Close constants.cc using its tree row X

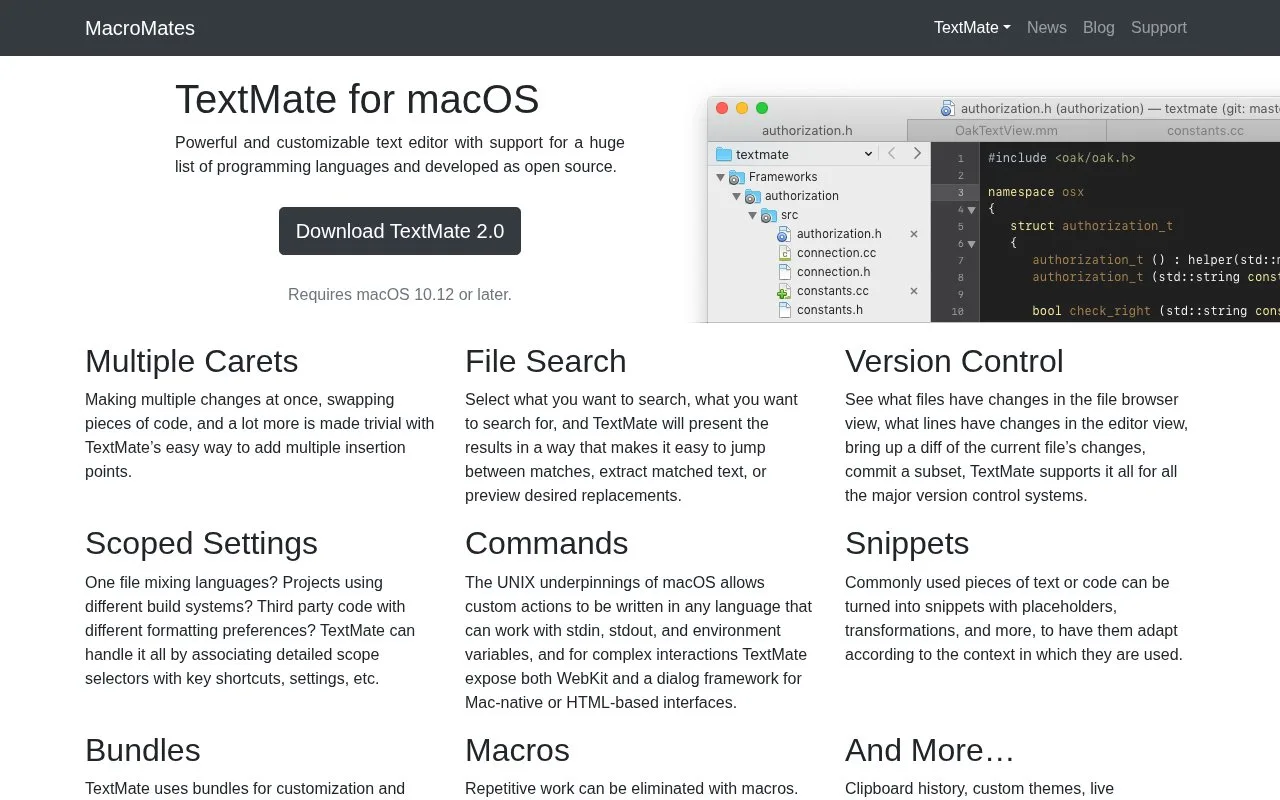pyautogui.click(x=914, y=291)
